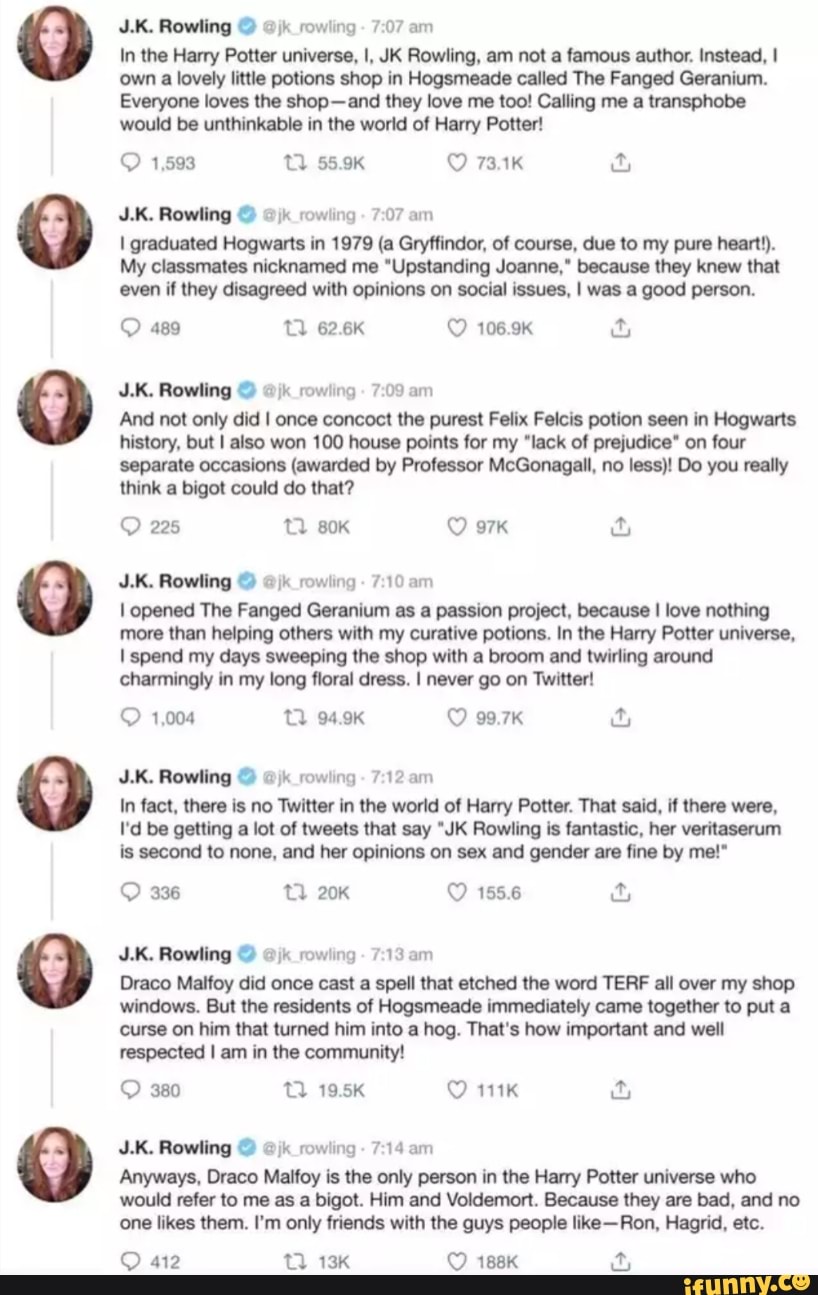
Task: Reply to the tweet with 489 replies
Action: 129,328
